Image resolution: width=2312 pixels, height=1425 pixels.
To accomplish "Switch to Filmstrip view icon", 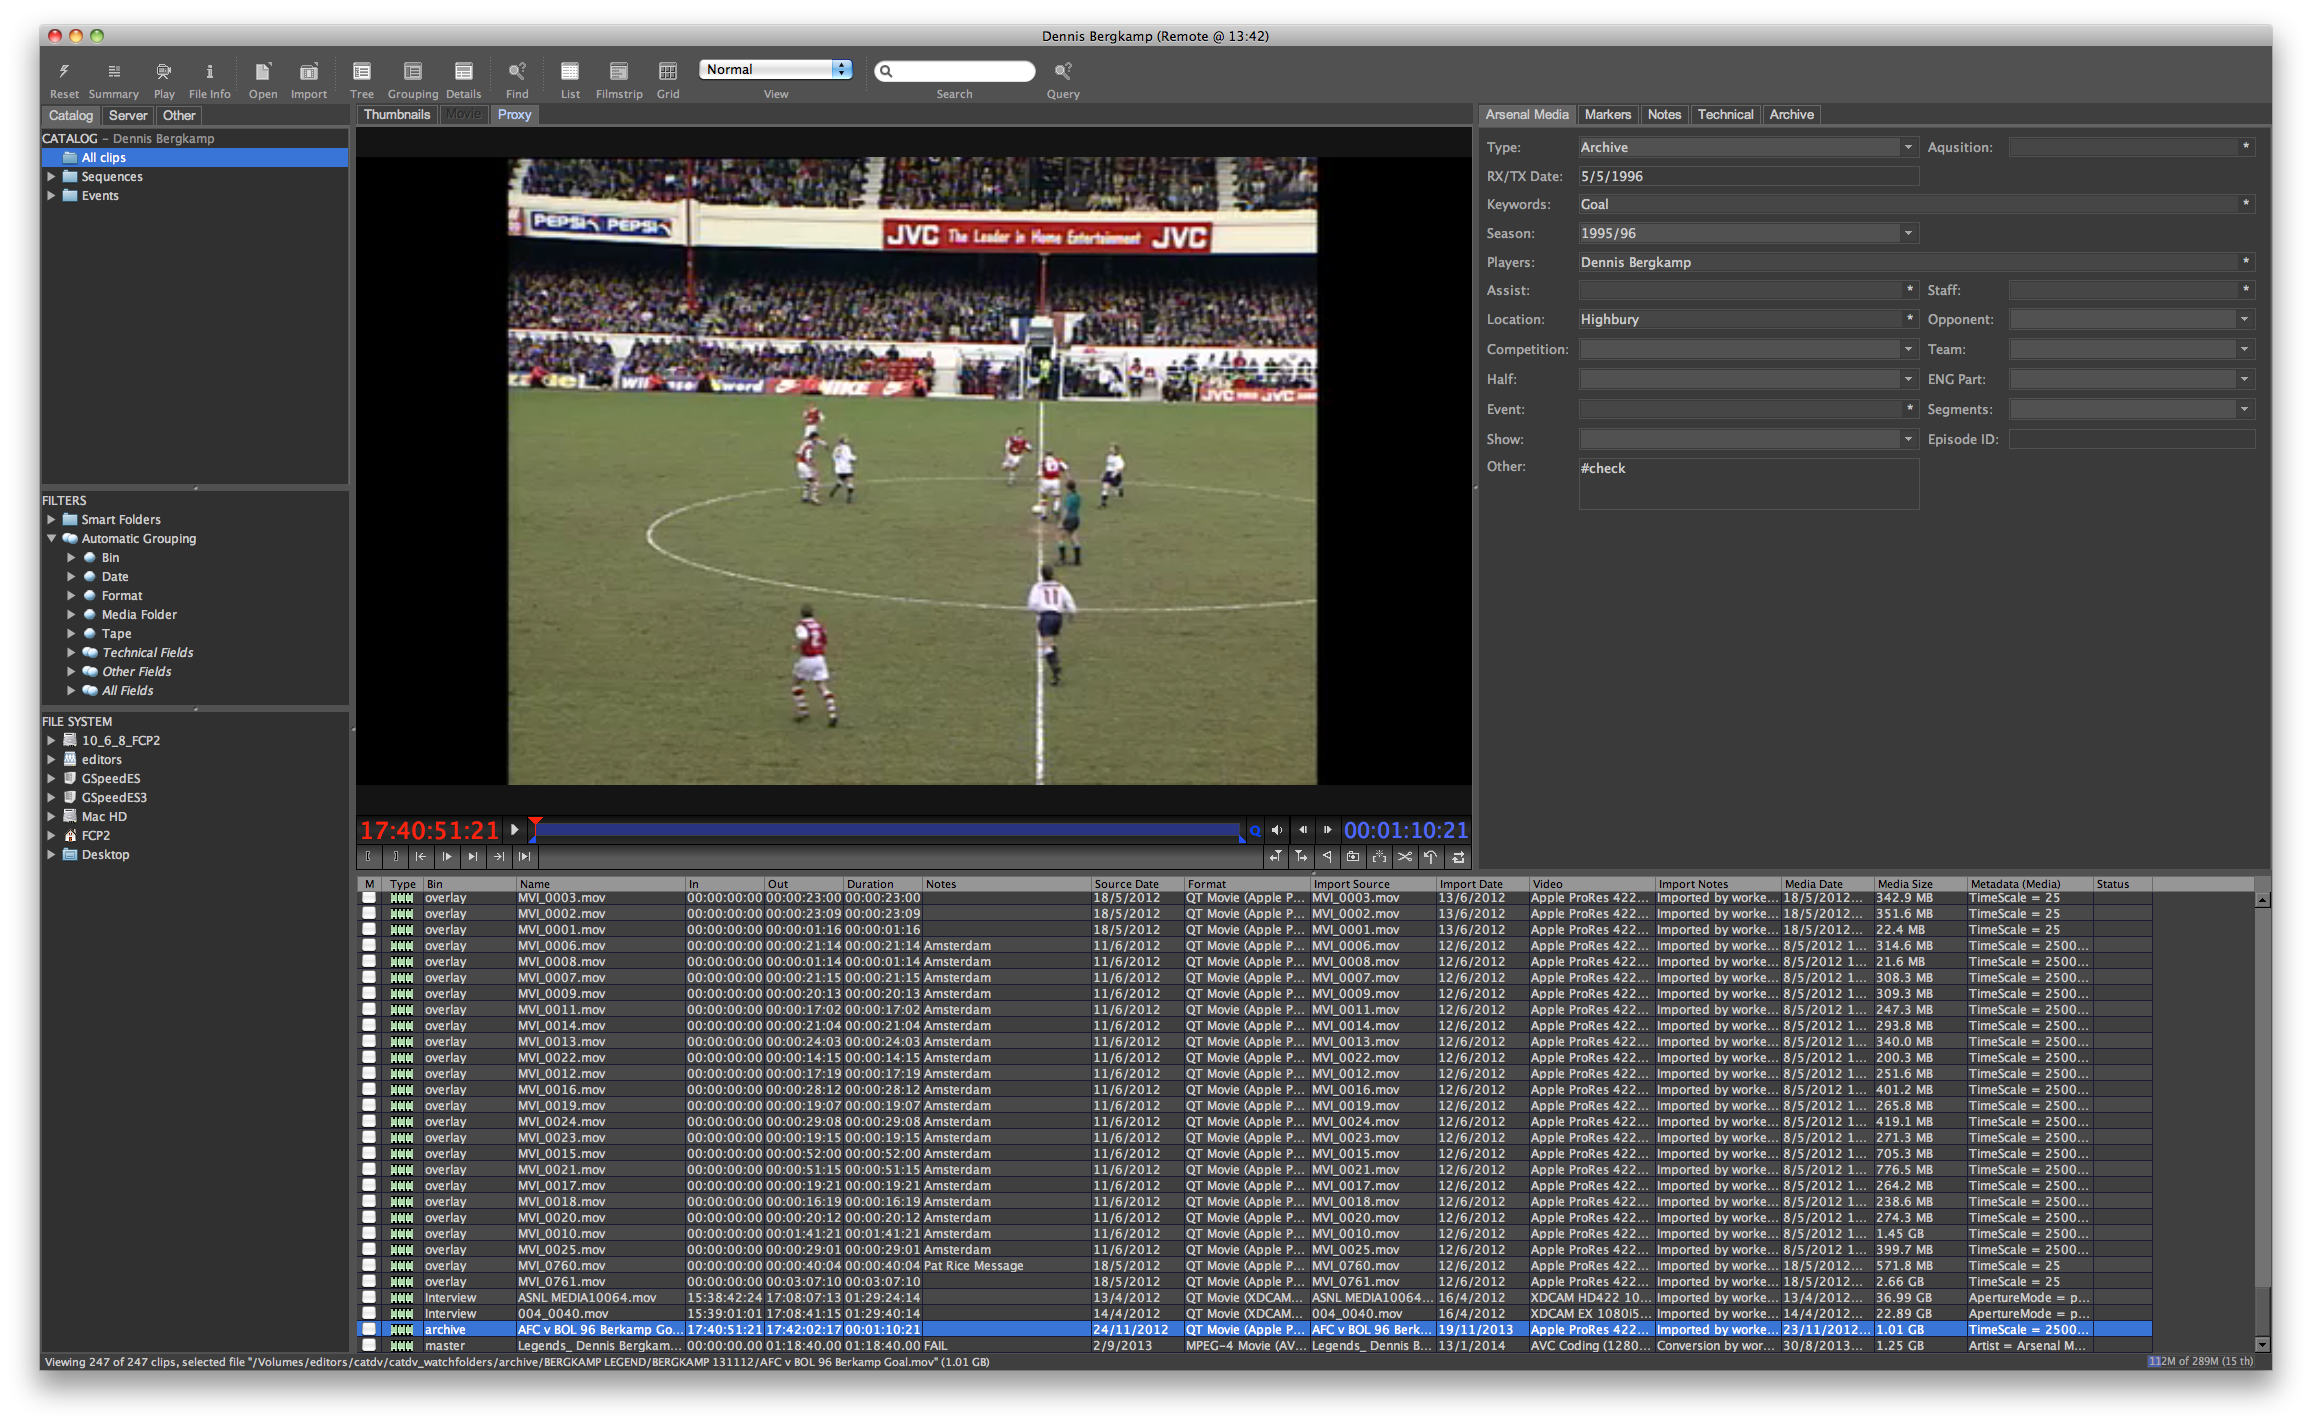I will [618, 72].
